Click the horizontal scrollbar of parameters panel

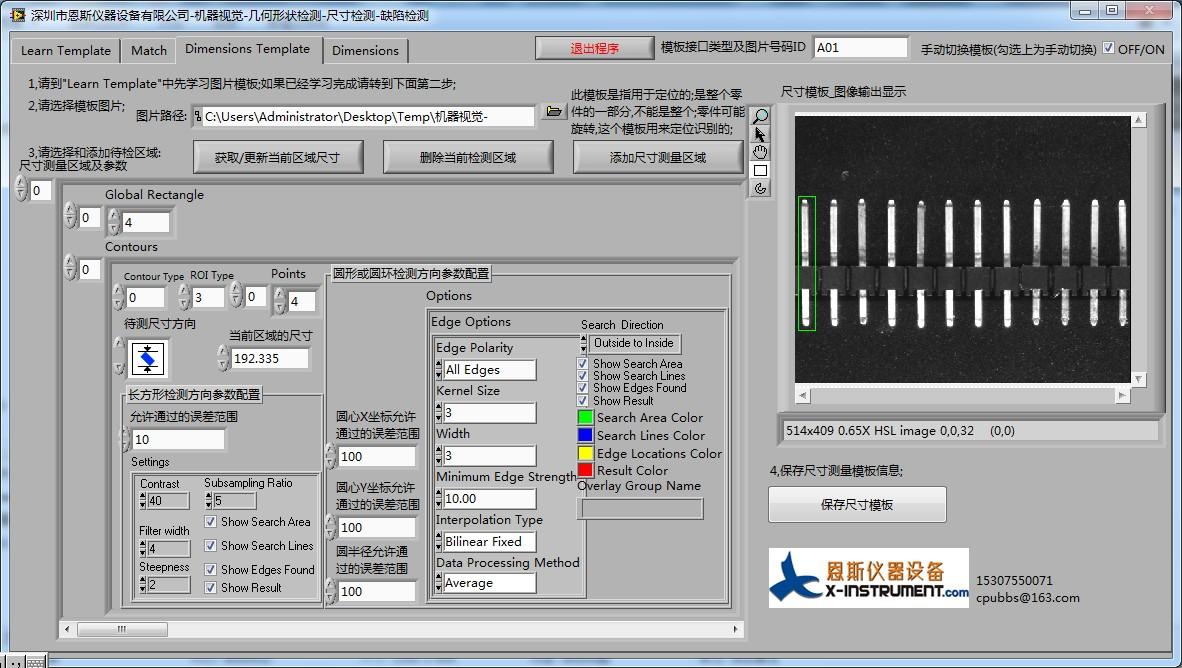pos(401,629)
